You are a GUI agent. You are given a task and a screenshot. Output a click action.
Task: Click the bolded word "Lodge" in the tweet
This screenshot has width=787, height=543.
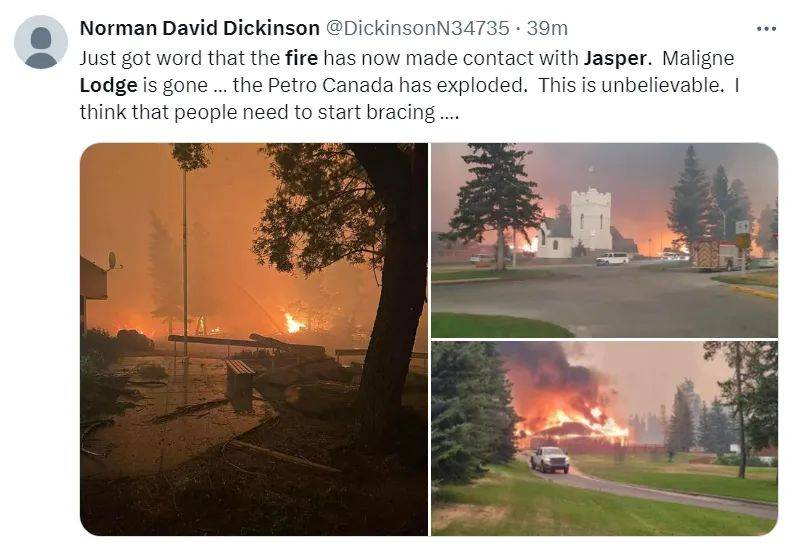click(x=108, y=86)
